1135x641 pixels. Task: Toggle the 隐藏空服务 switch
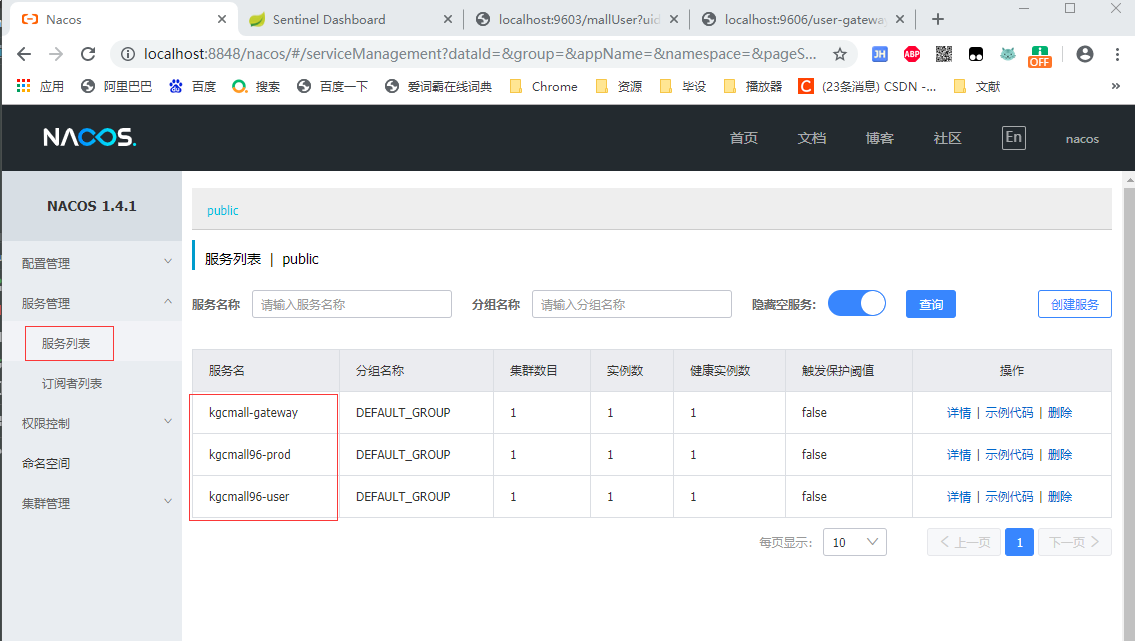coord(857,304)
